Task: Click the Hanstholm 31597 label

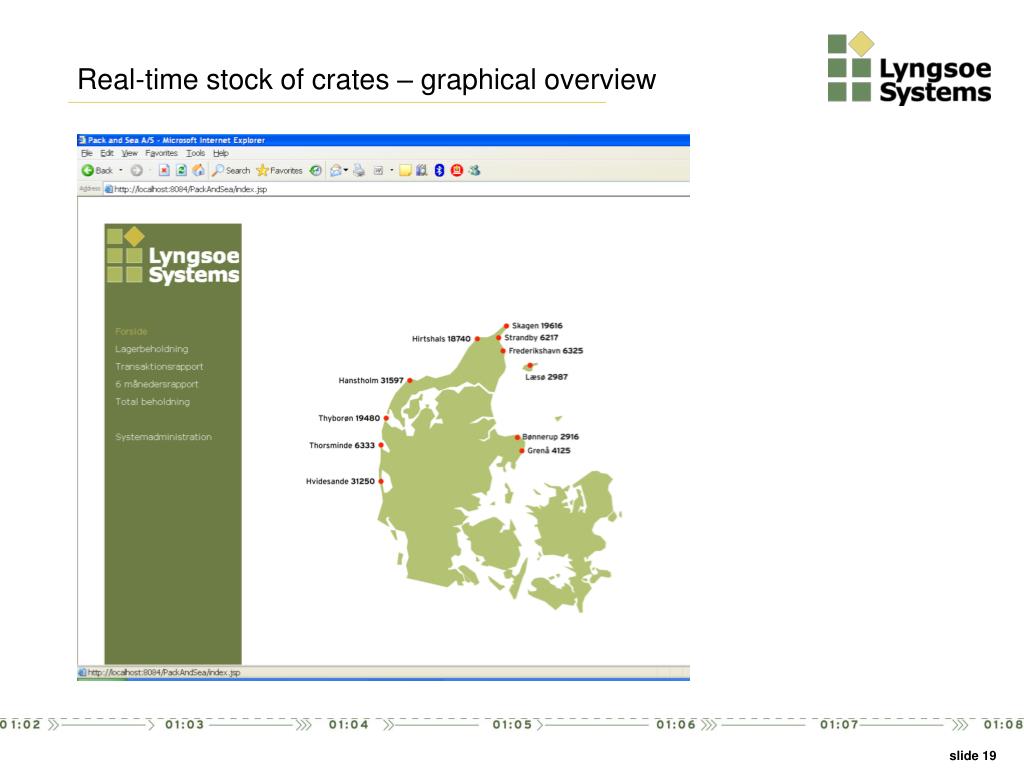Action: [x=371, y=381]
